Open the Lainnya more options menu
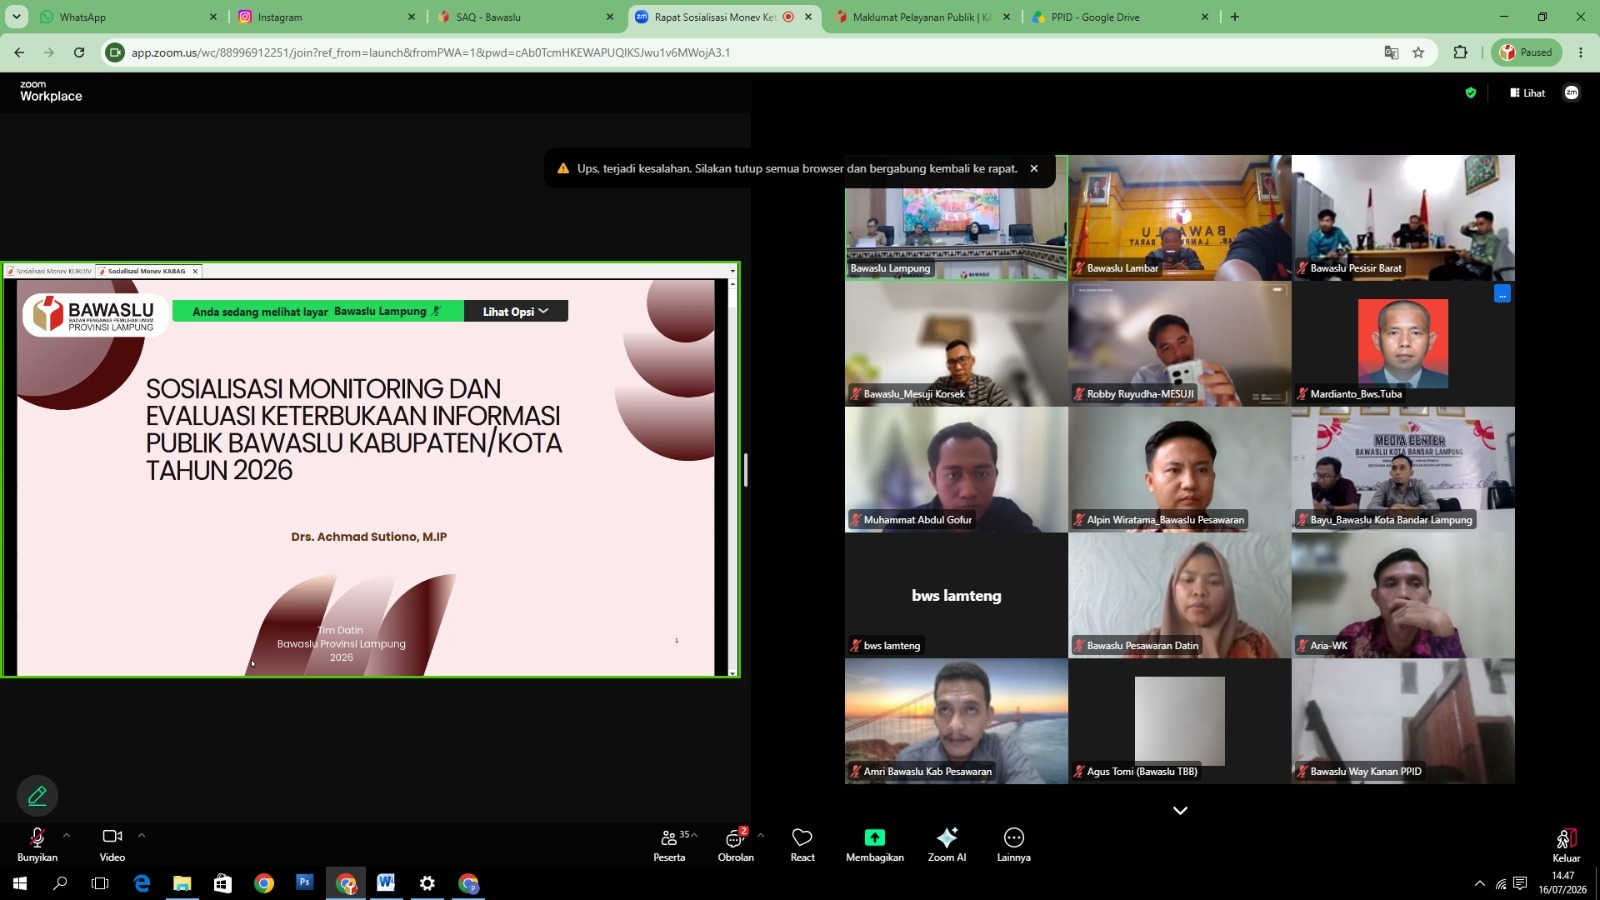Viewport: 1600px width, 900px height. (x=1013, y=844)
